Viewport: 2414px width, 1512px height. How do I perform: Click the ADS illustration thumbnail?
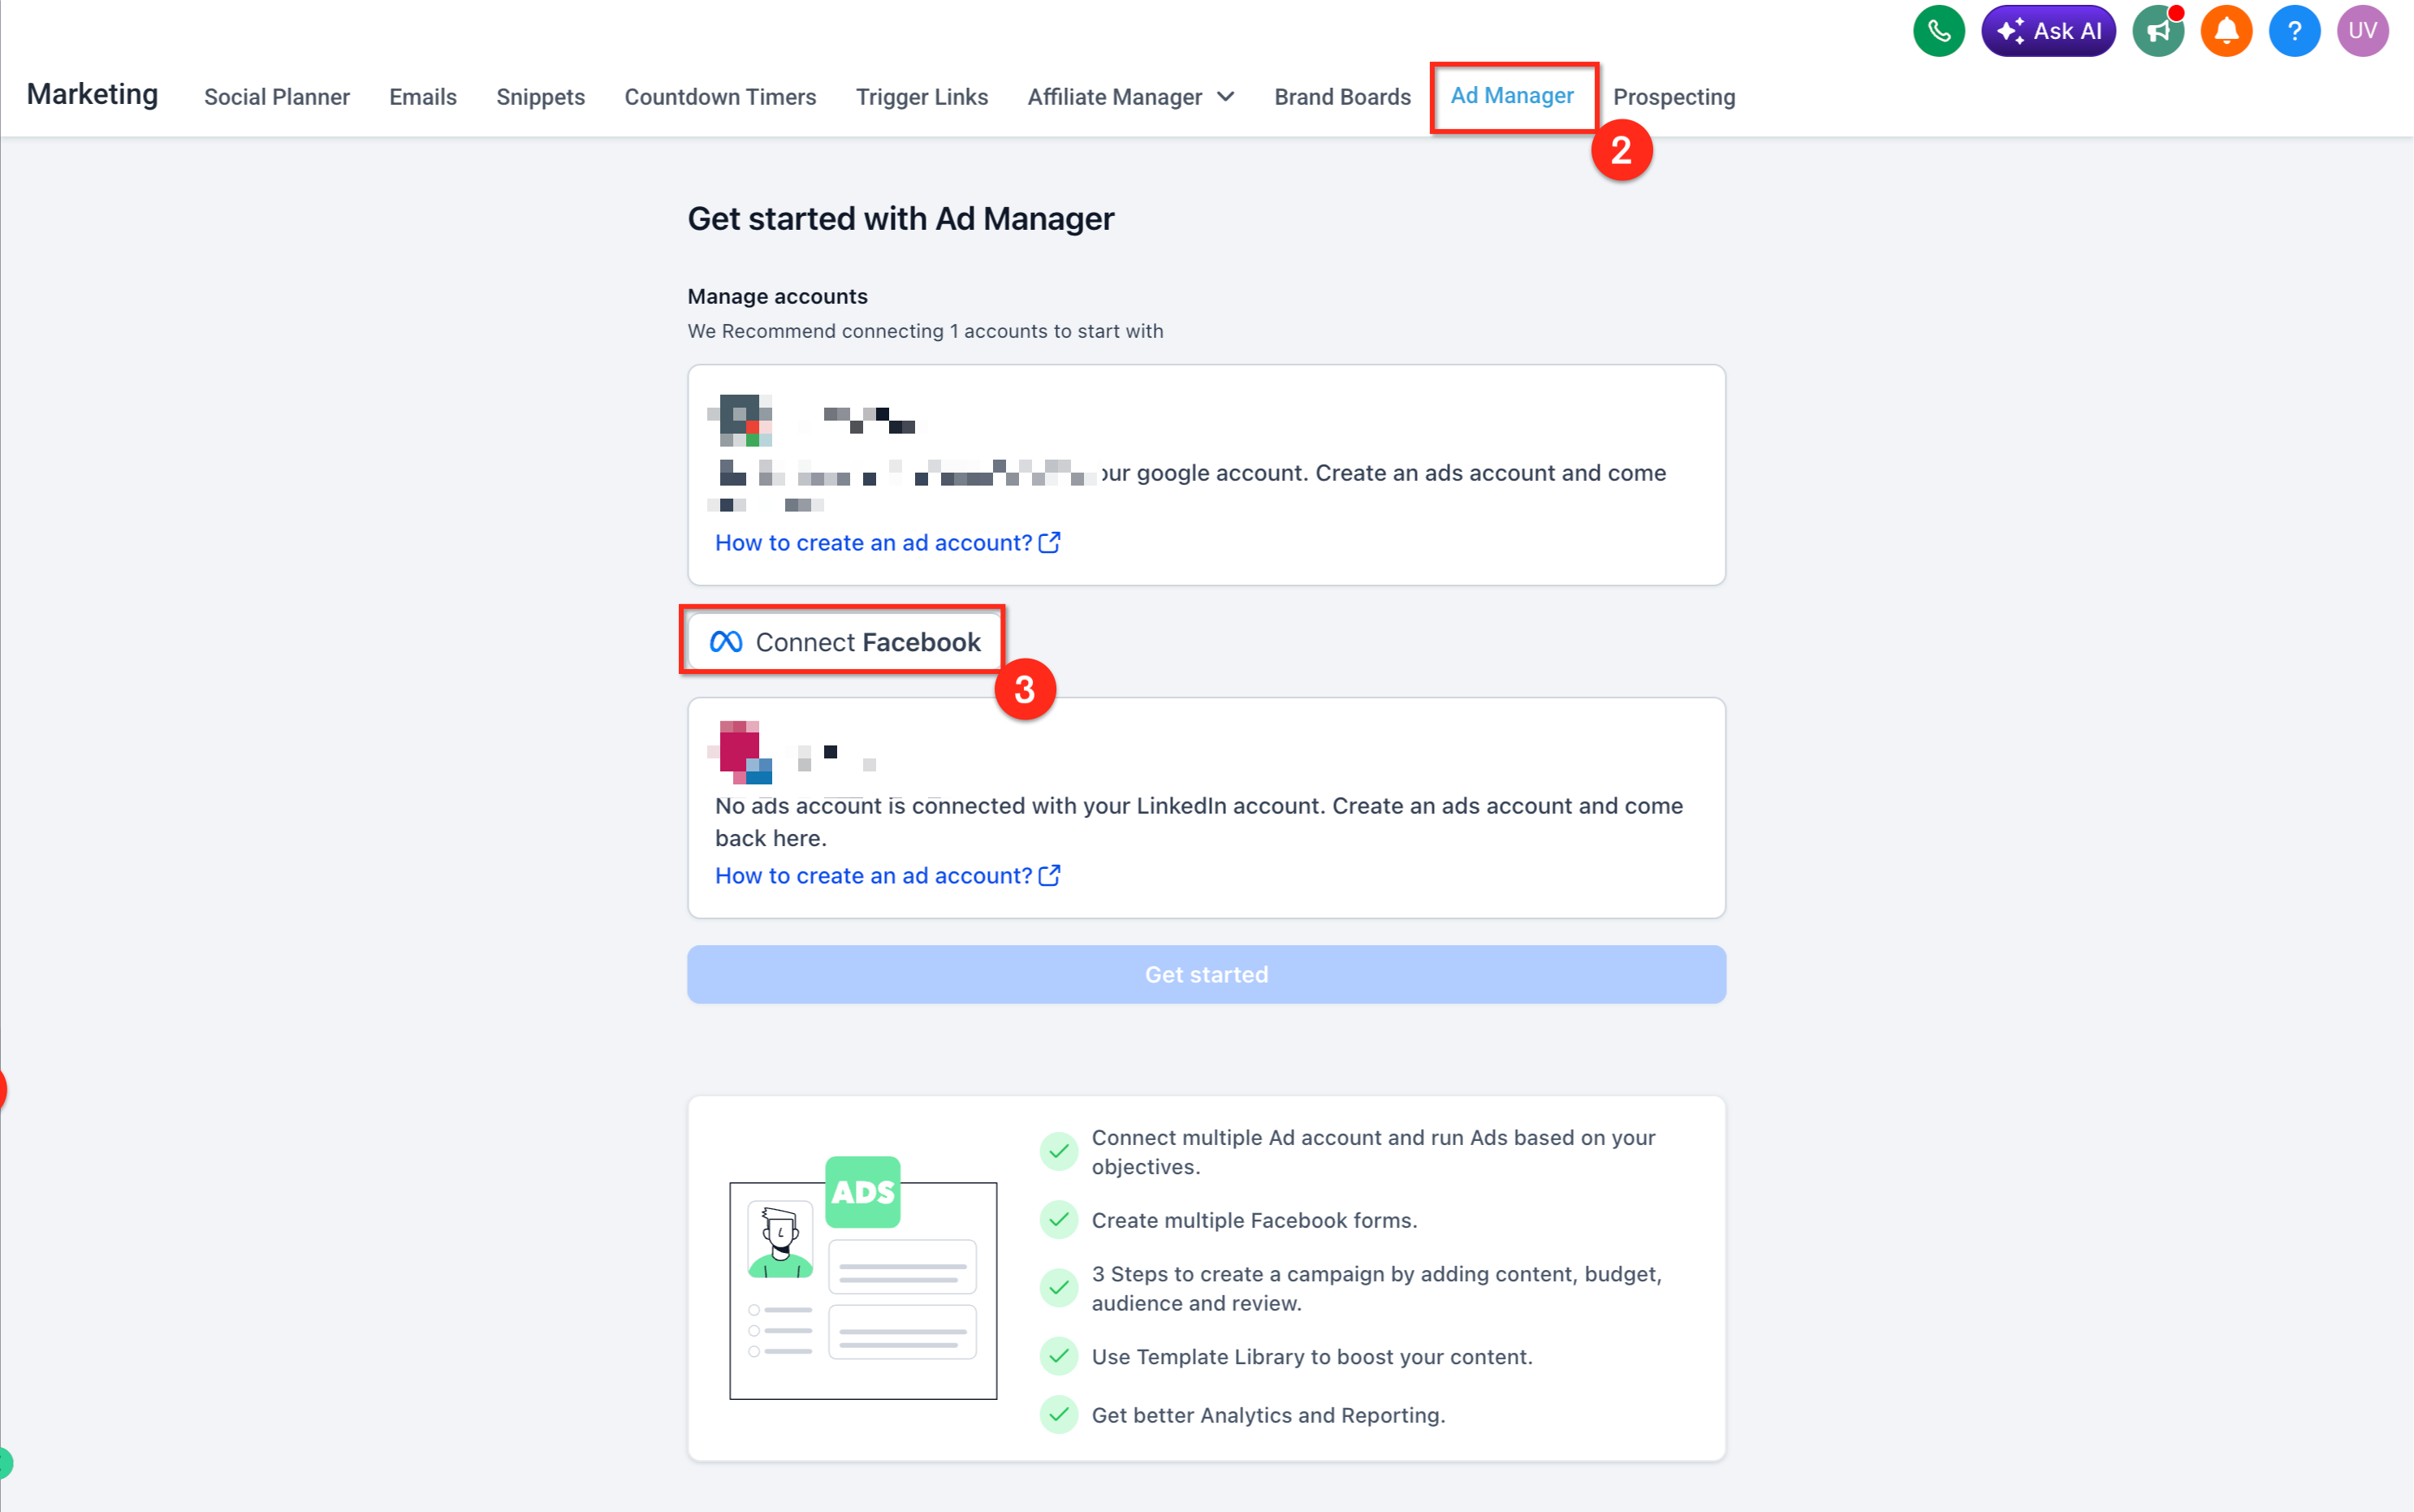tap(863, 1279)
